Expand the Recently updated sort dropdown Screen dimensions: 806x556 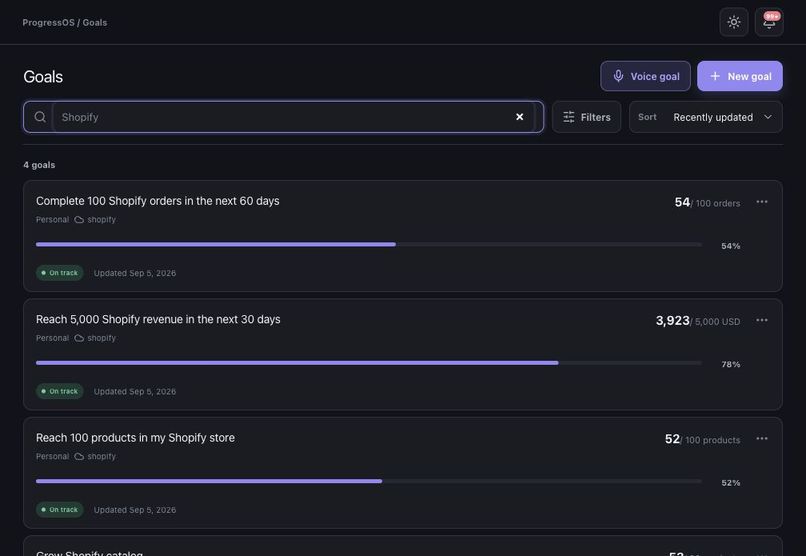(706, 117)
